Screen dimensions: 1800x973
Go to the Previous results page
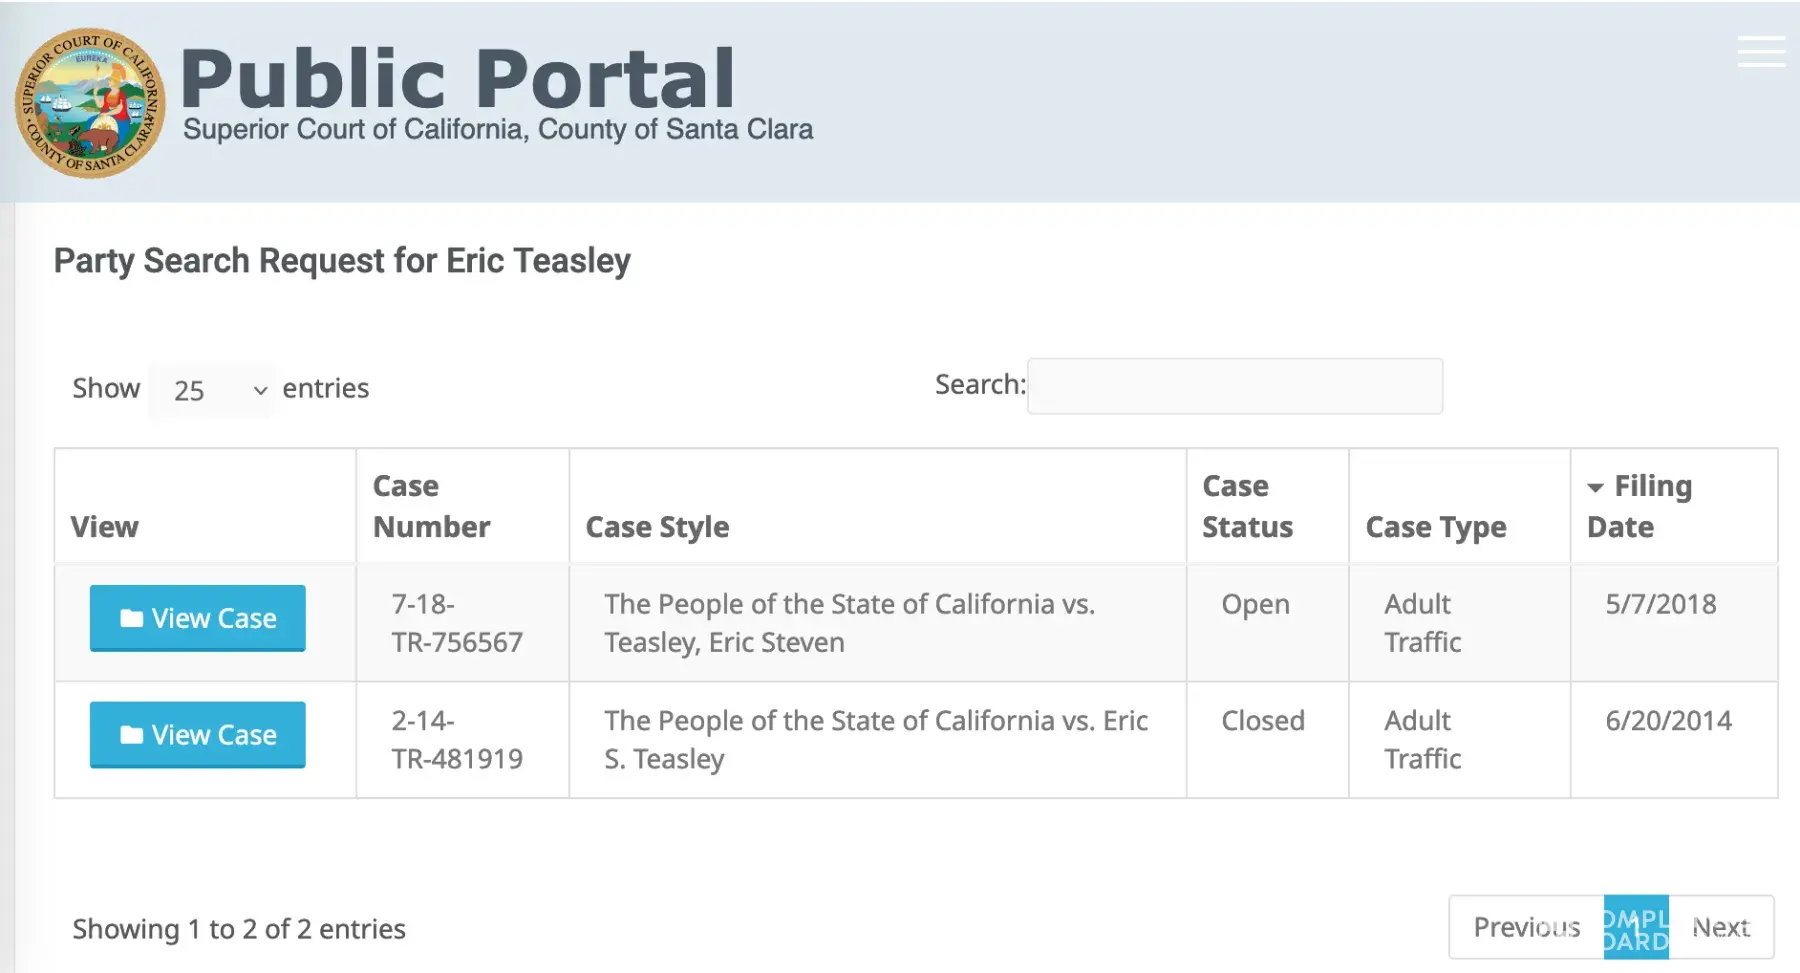(1526, 928)
